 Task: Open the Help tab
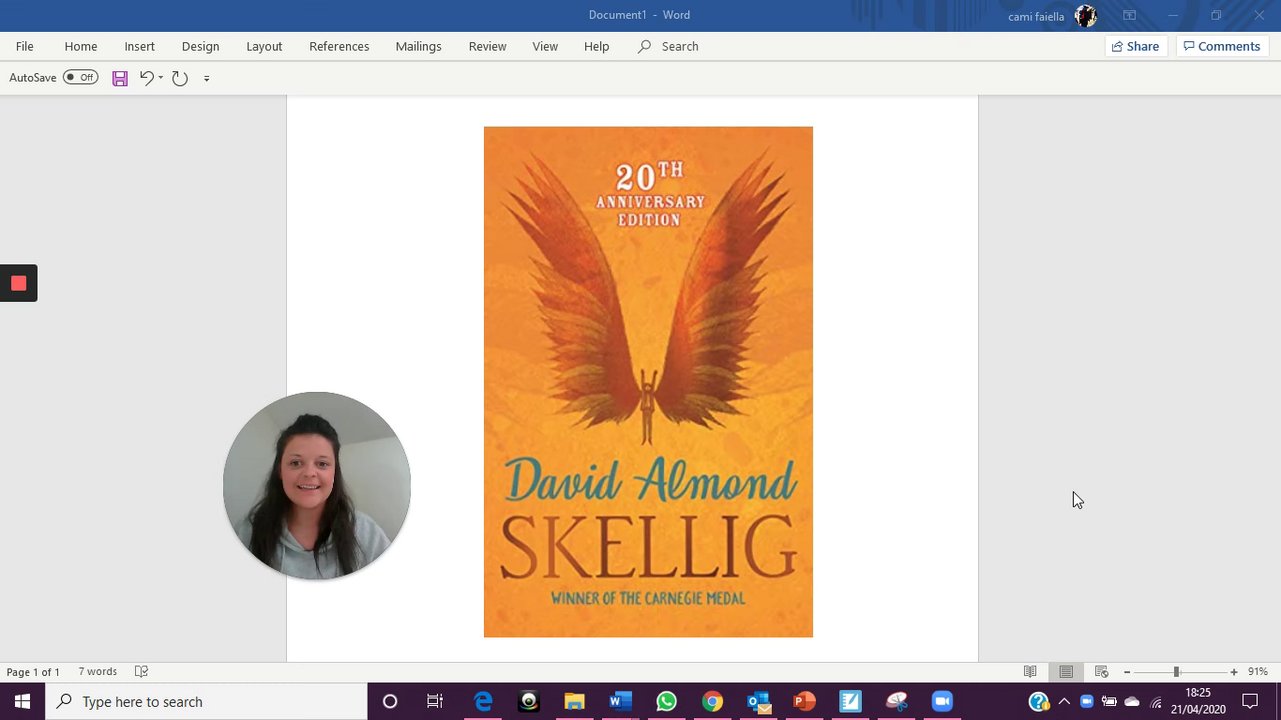596,46
